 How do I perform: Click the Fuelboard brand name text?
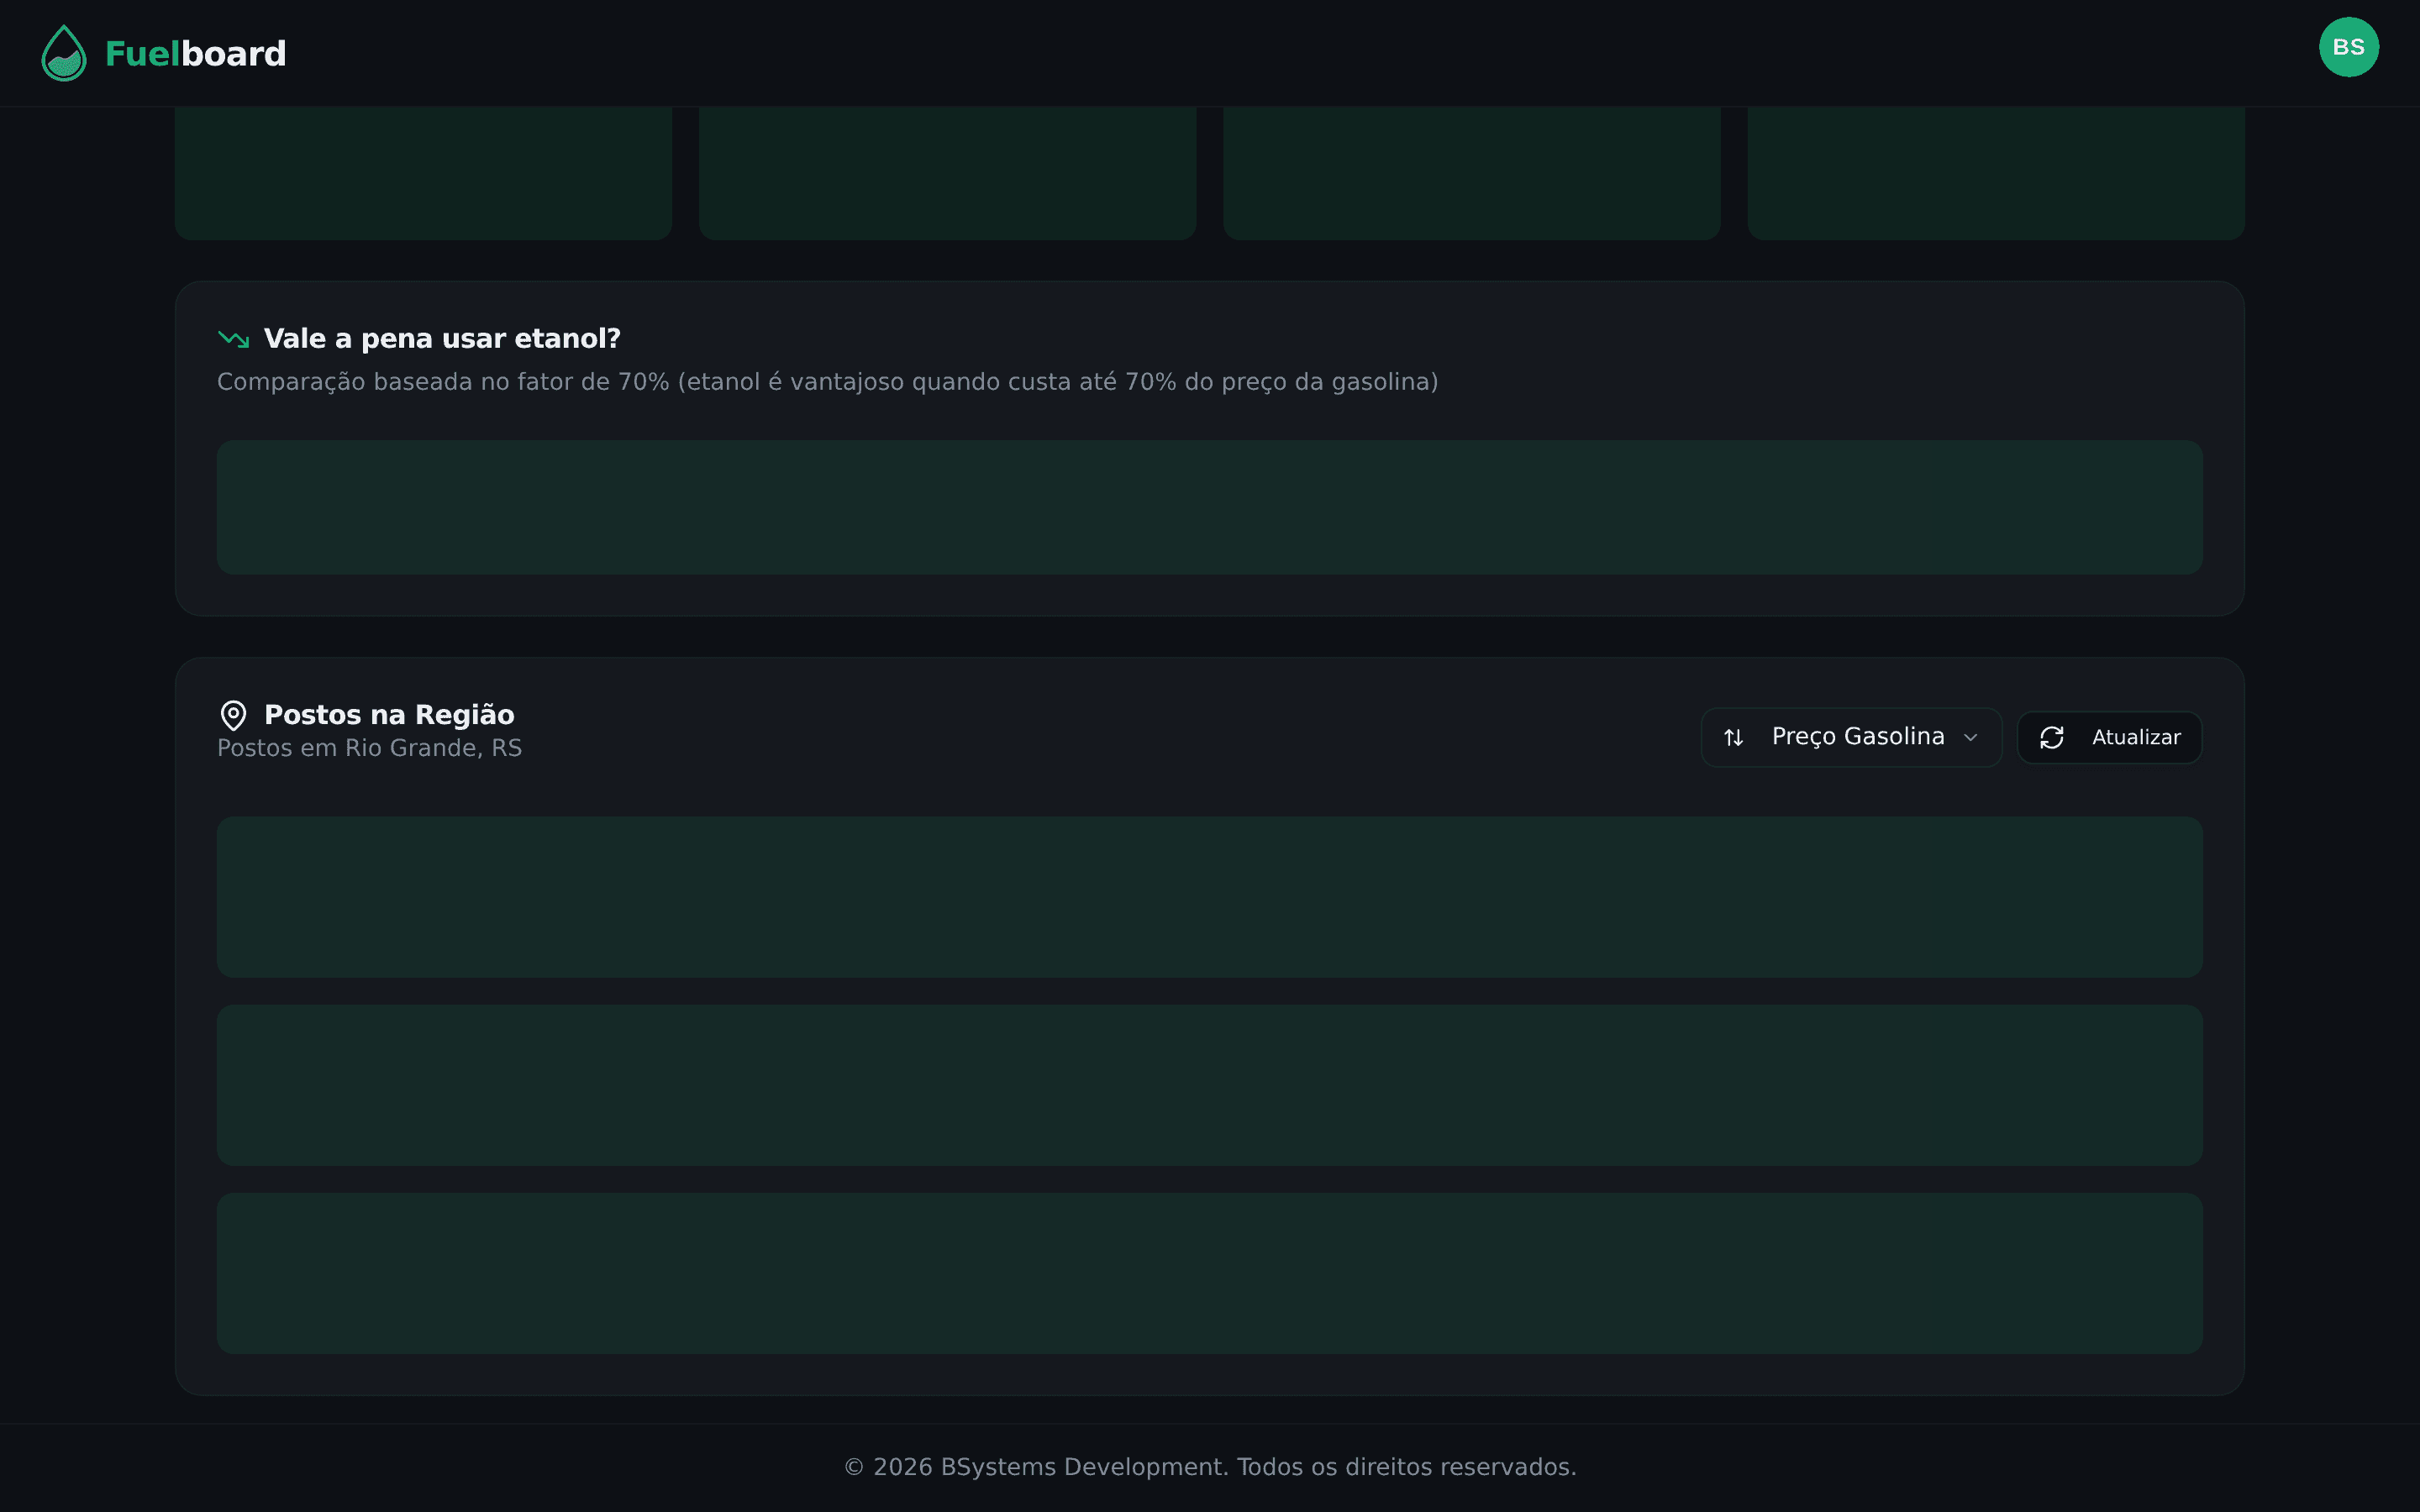tap(196, 54)
